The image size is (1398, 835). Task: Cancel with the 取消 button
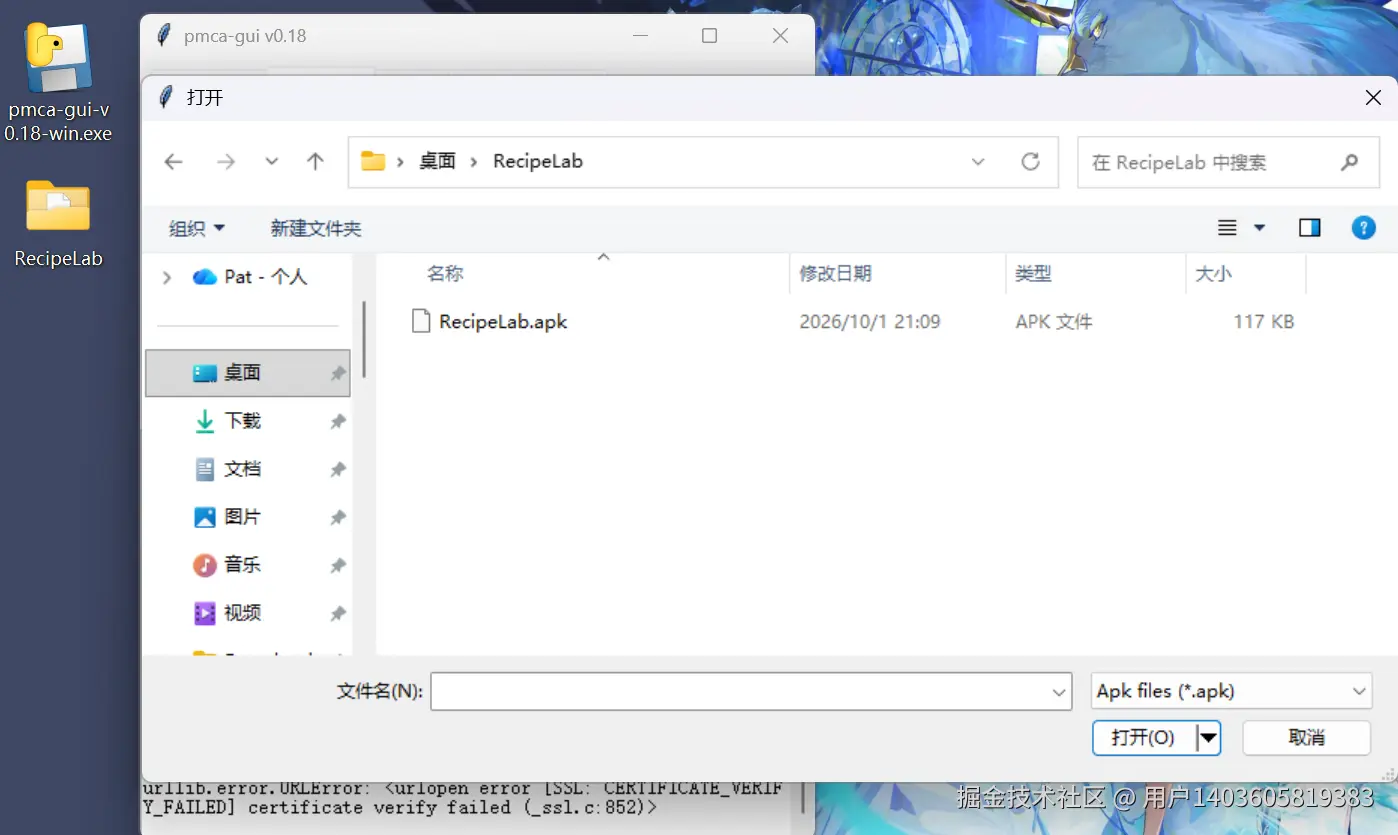1306,738
